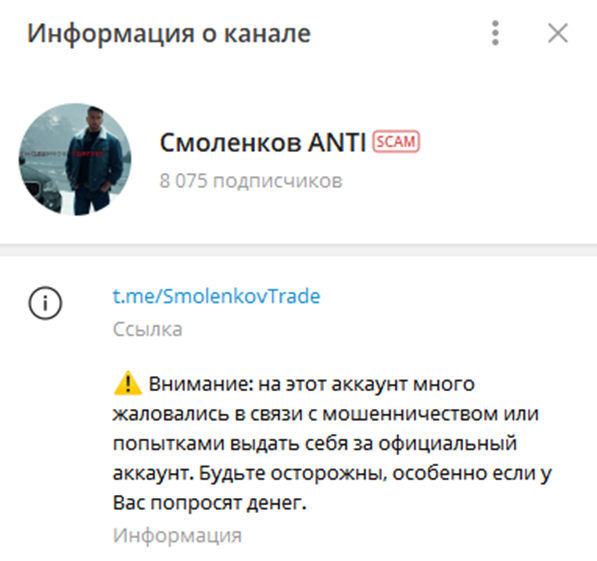The image size is (597, 561).
Task: Click the line about официальный account
Action: pyautogui.click(x=315, y=444)
